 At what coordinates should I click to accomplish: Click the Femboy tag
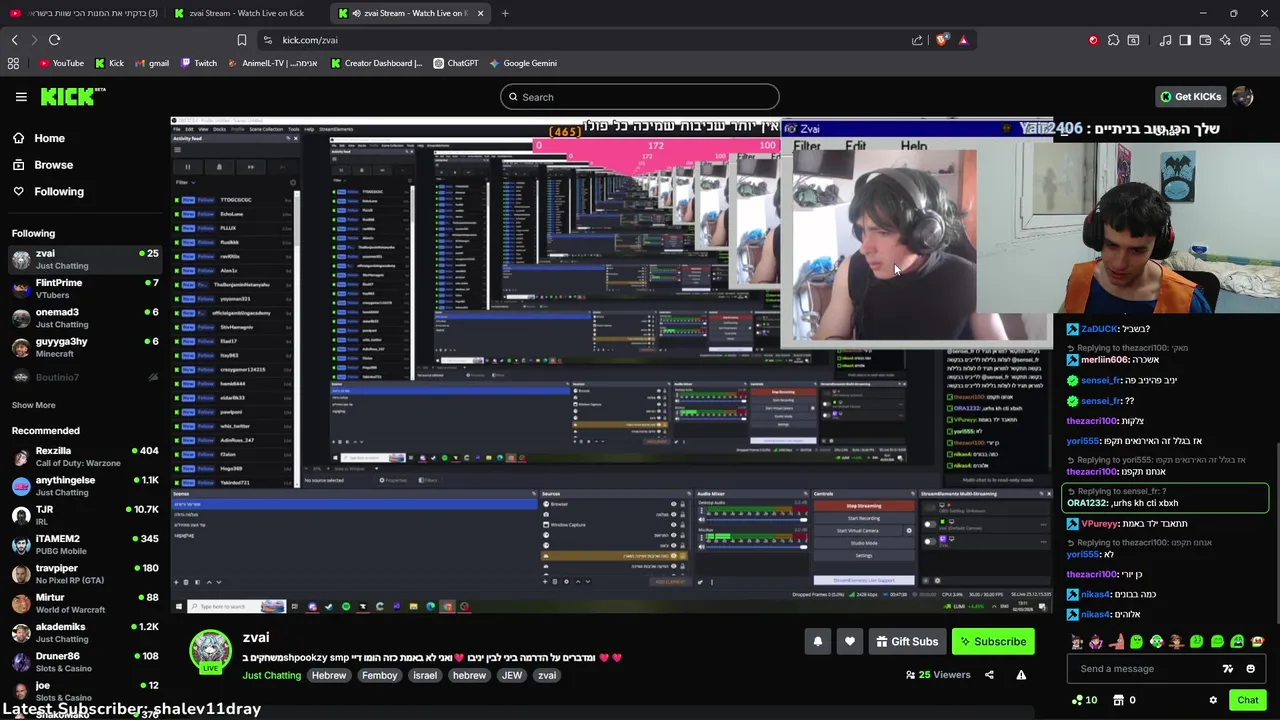pyautogui.click(x=379, y=675)
